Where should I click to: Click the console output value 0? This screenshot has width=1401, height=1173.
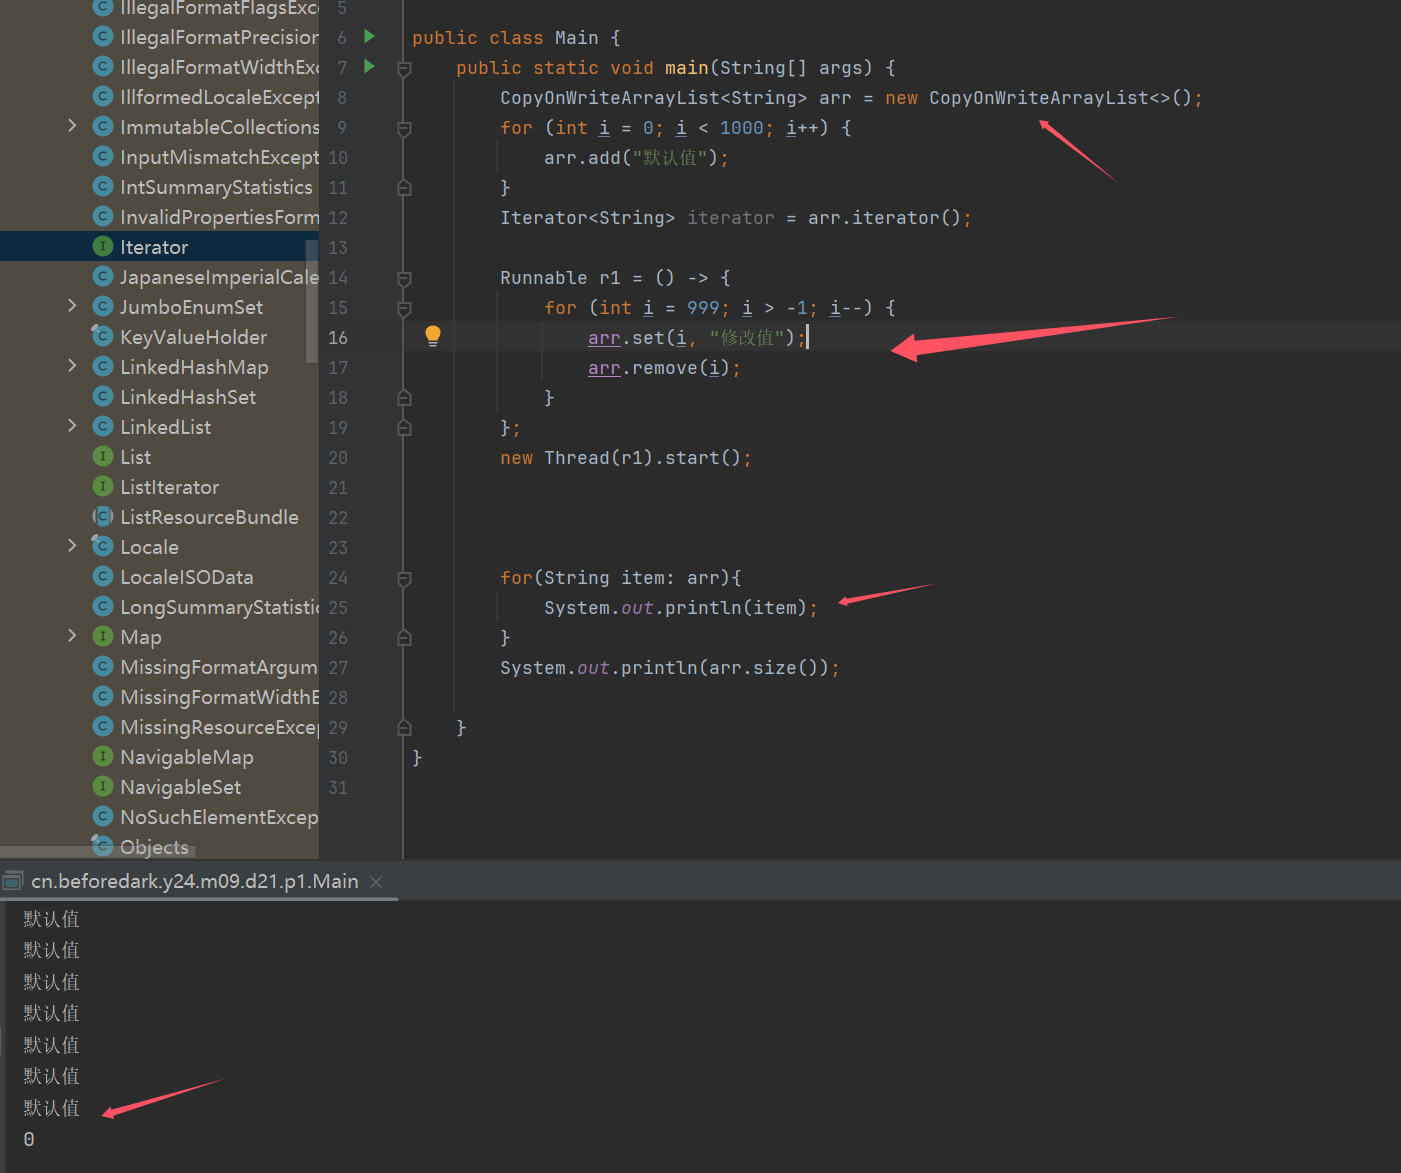[x=29, y=1139]
